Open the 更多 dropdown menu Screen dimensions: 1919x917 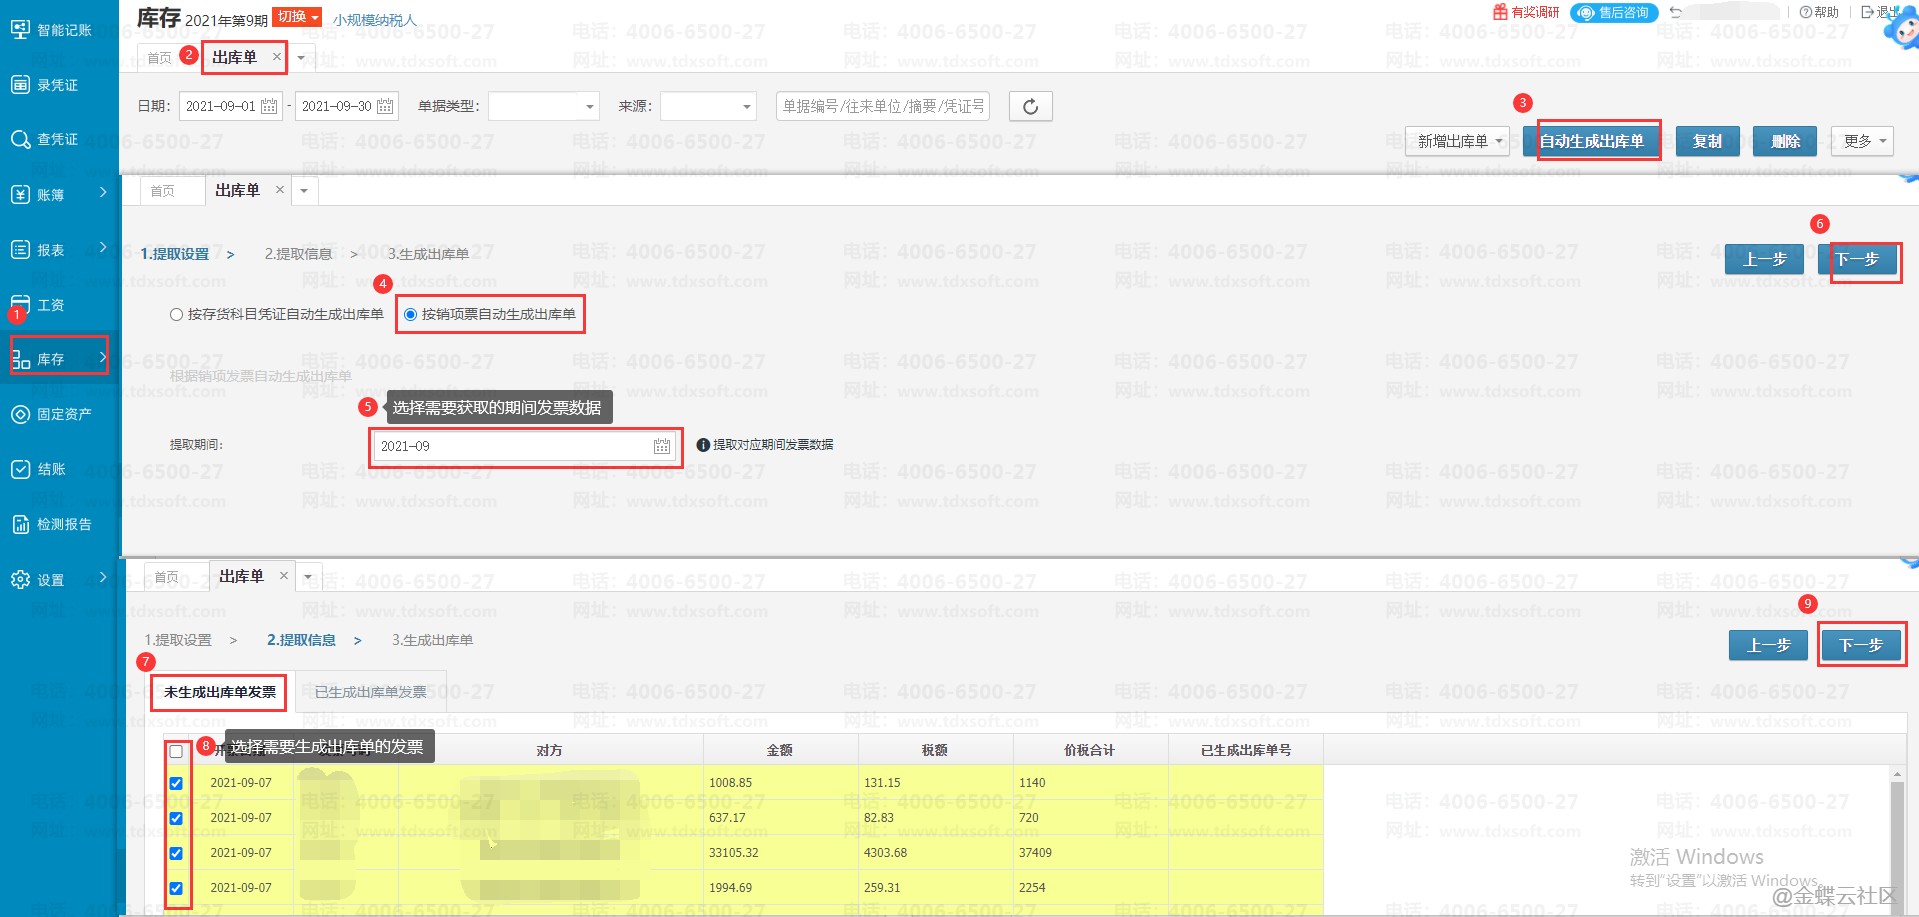pos(1863,141)
